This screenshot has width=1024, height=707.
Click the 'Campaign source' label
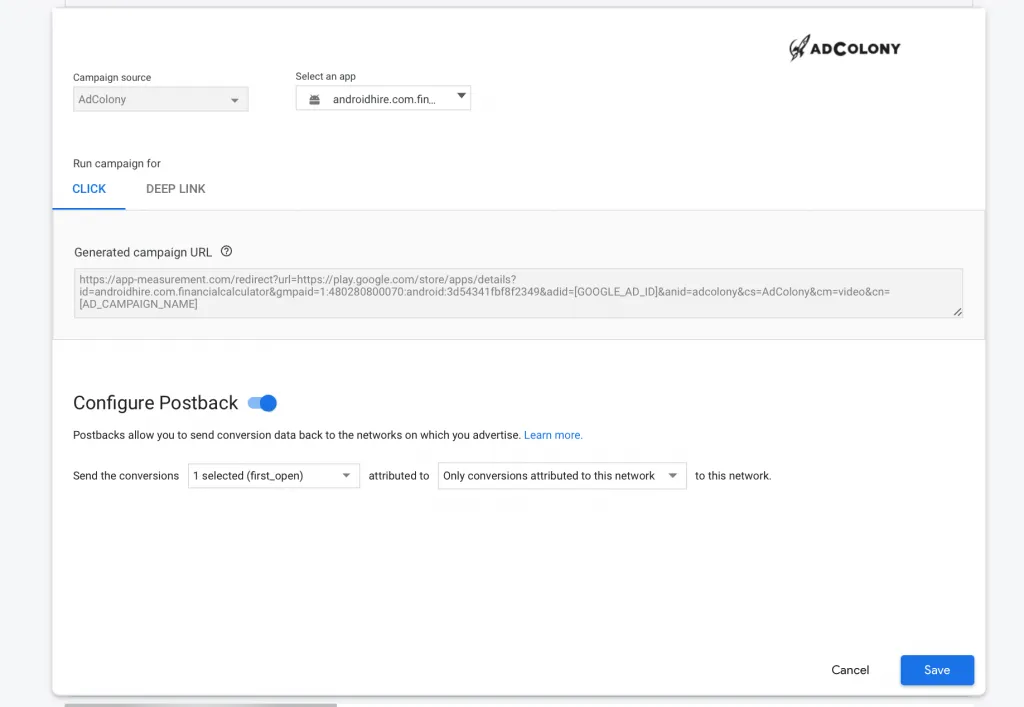click(x=112, y=78)
